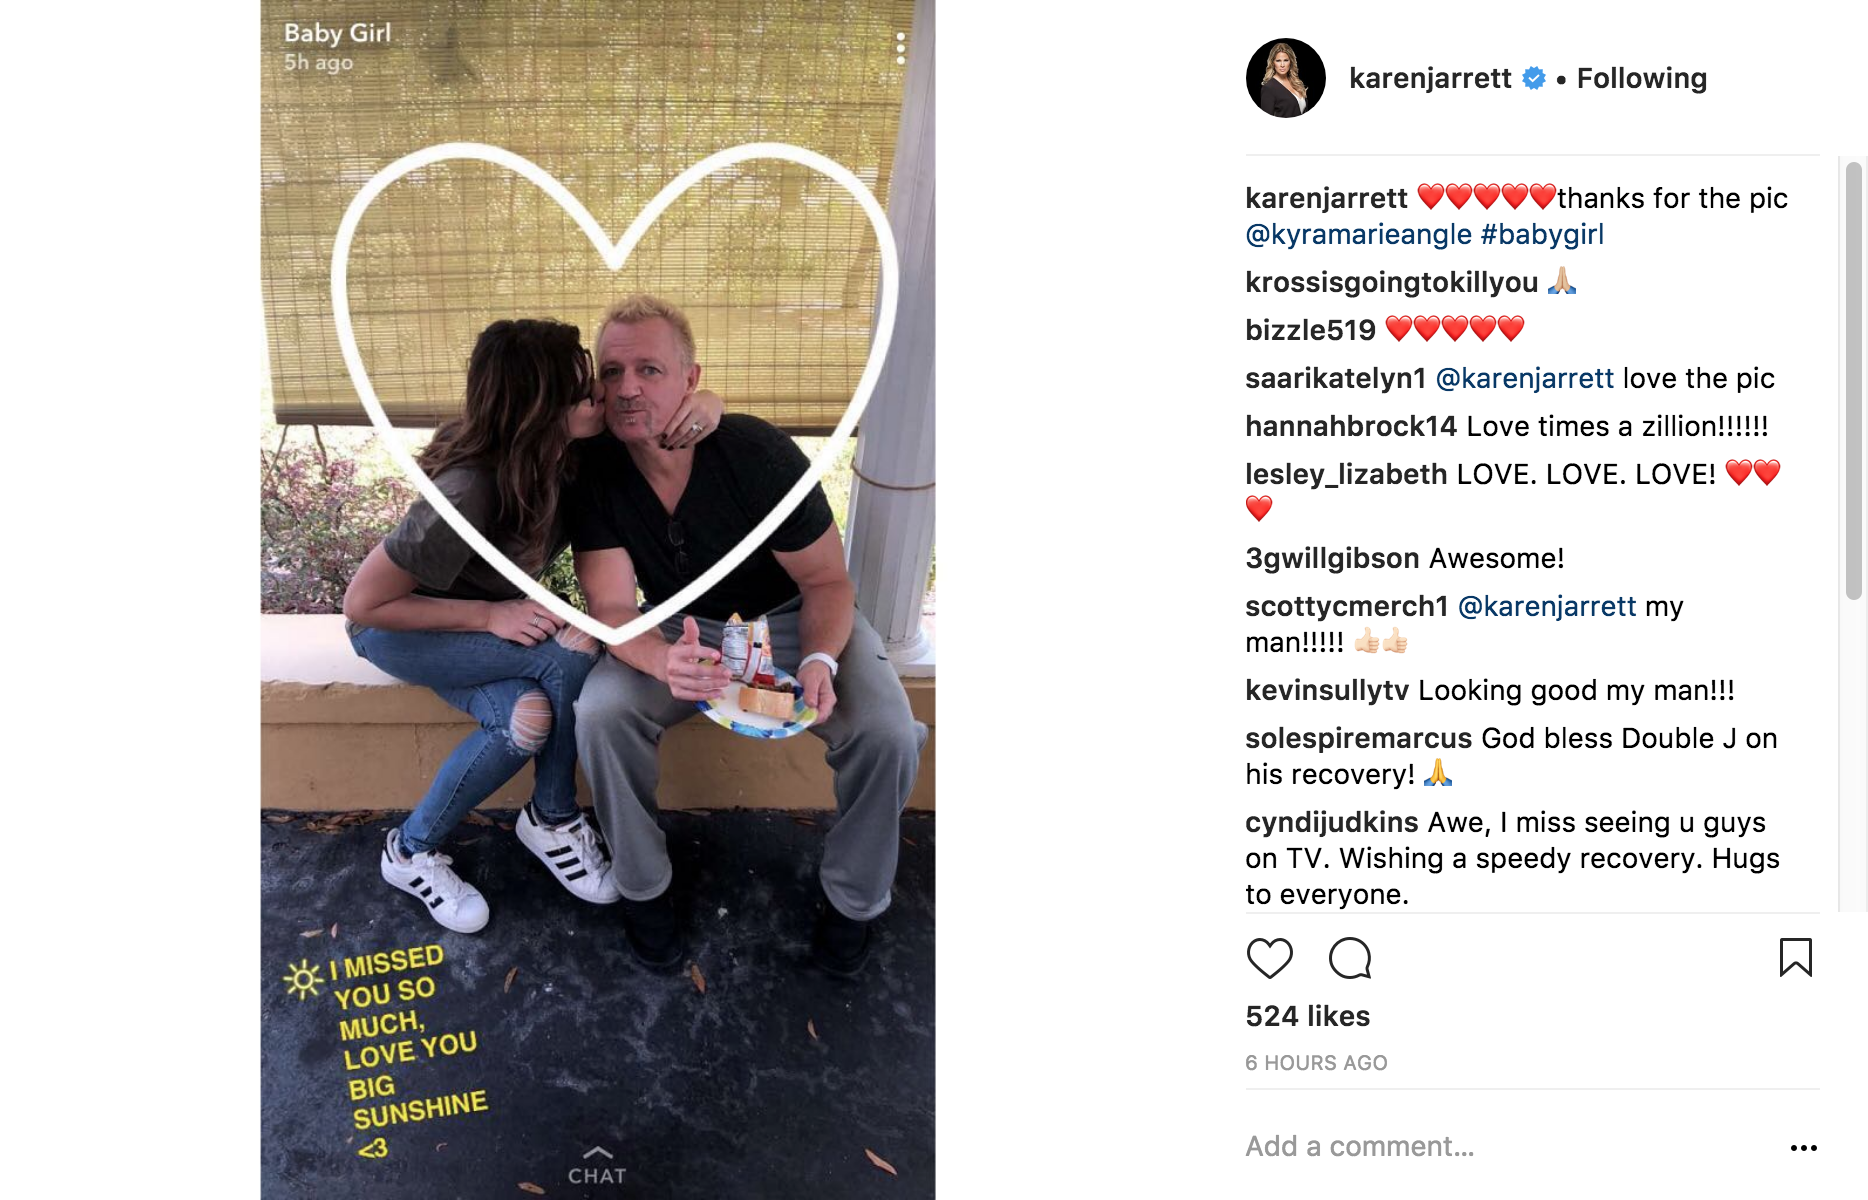This screenshot has width=1868, height=1200.
Task: Click the main post photo
Action: [598, 600]
